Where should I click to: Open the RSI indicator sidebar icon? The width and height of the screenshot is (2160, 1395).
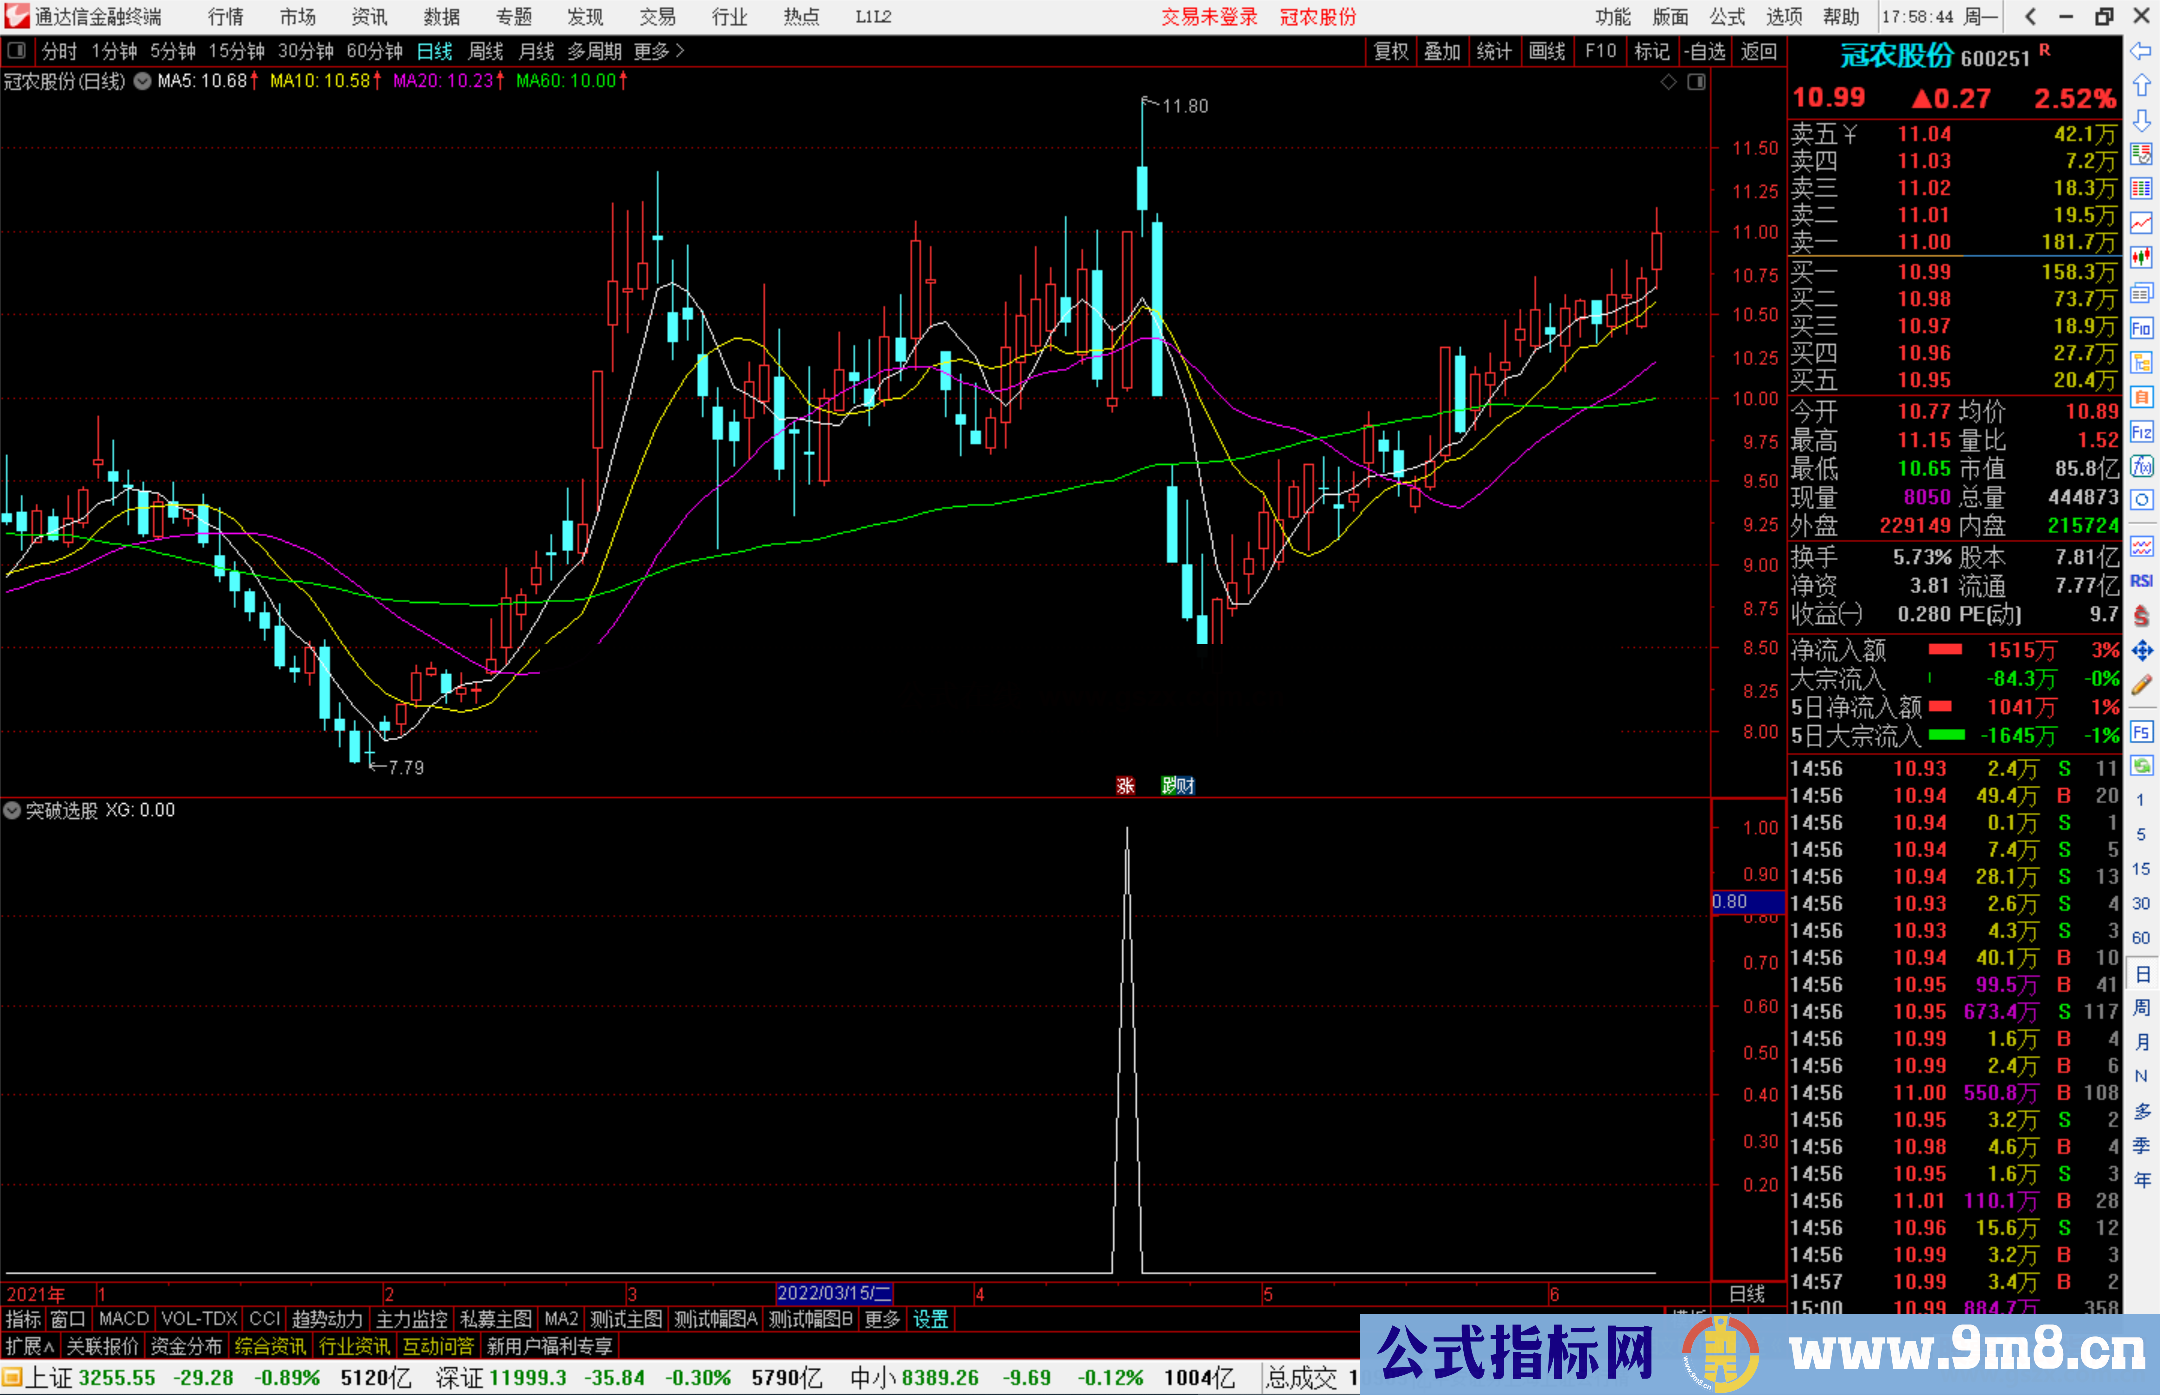tap(2141, 581)
